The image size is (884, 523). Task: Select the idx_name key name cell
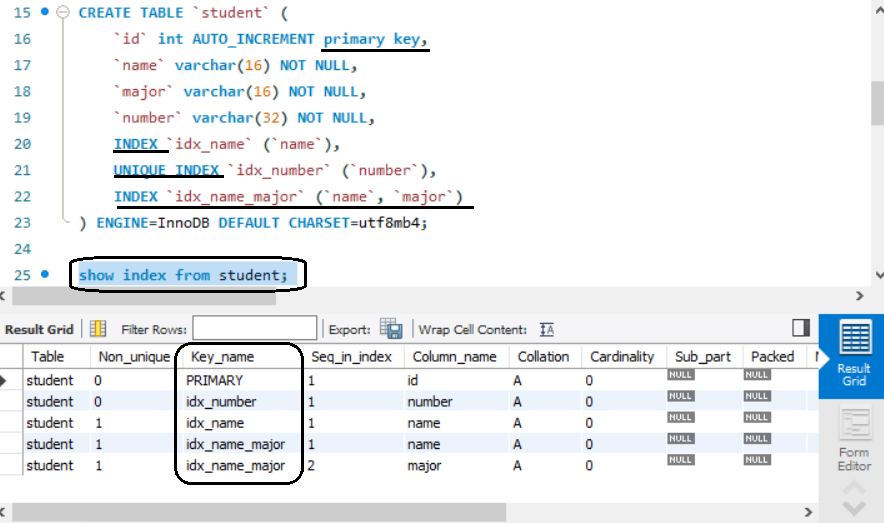click(215, 423)
